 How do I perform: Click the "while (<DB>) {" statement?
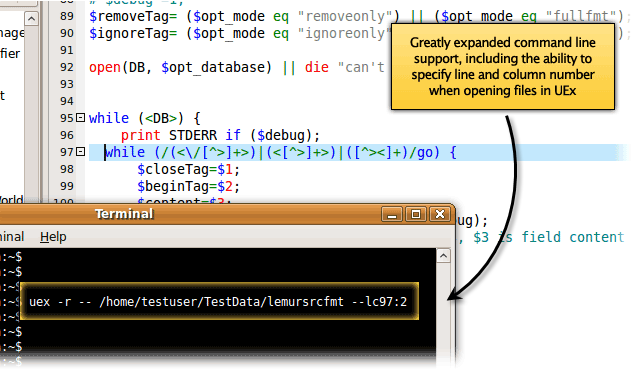point(145,118)
